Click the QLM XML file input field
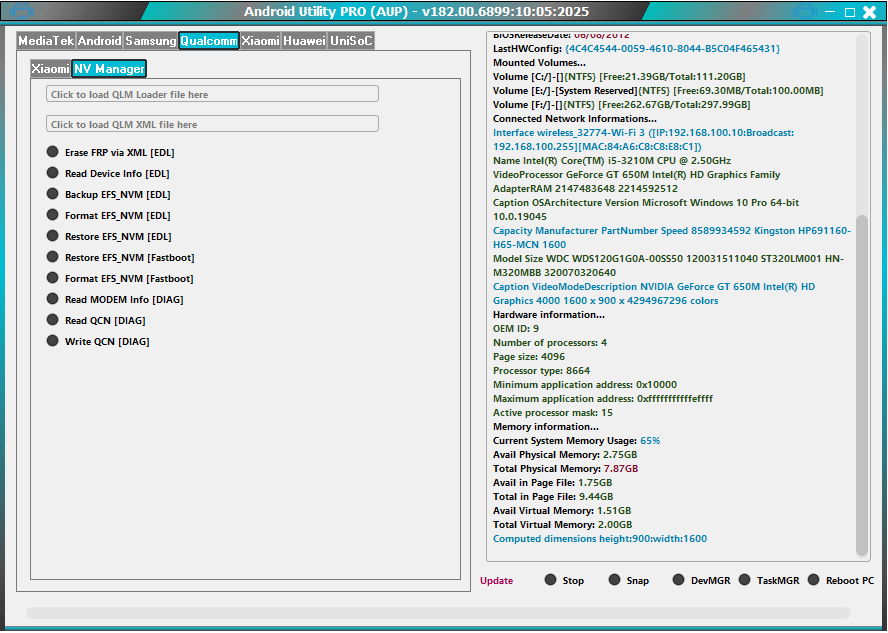Viewport: 888px width, 633px height. (212, 124)
